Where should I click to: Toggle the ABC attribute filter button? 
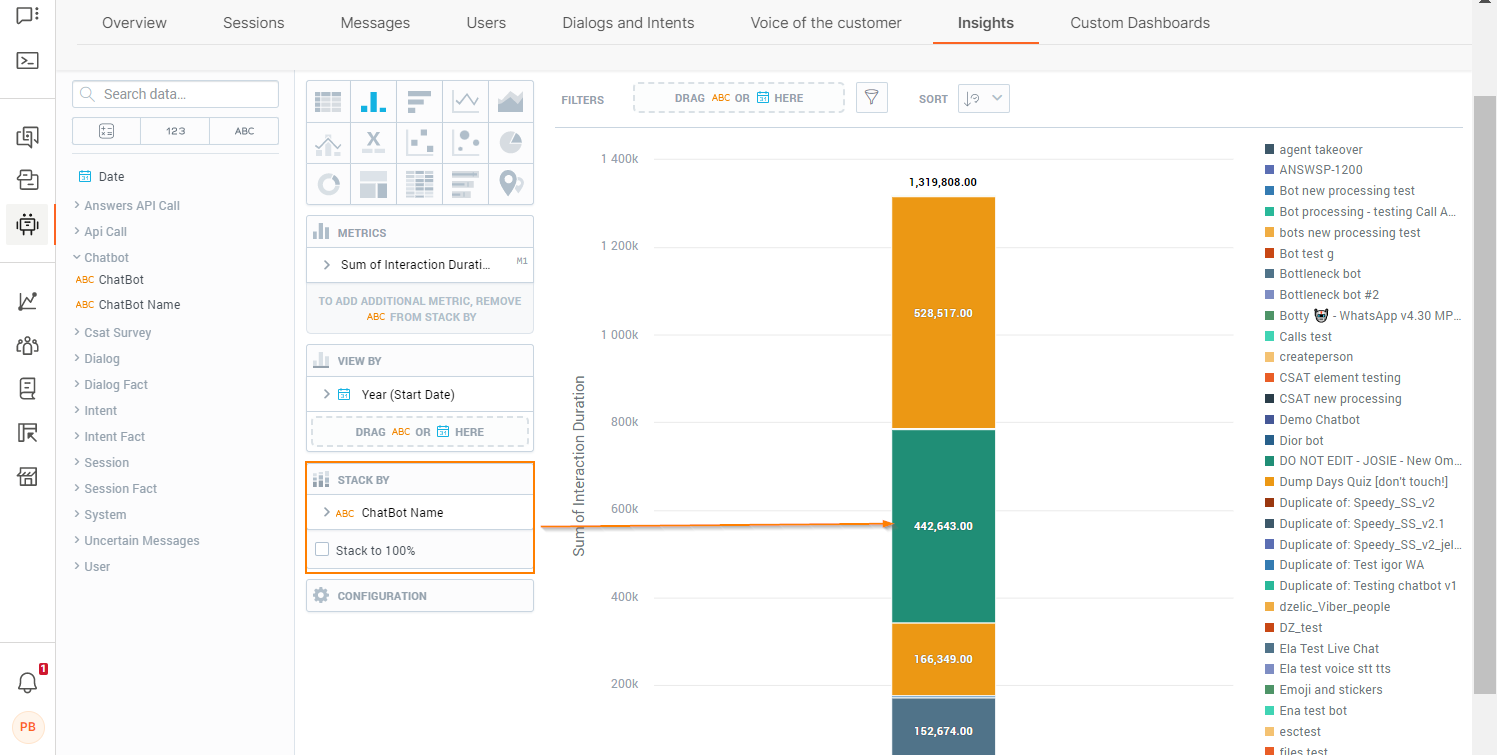tap(244, 130)
